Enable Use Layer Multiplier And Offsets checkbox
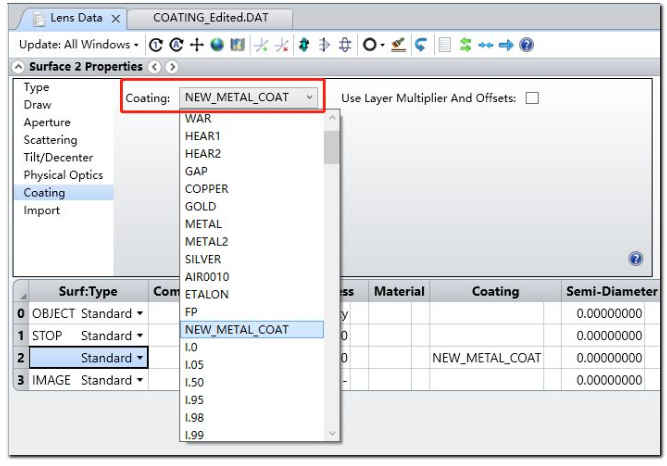 tap(532, 98)
